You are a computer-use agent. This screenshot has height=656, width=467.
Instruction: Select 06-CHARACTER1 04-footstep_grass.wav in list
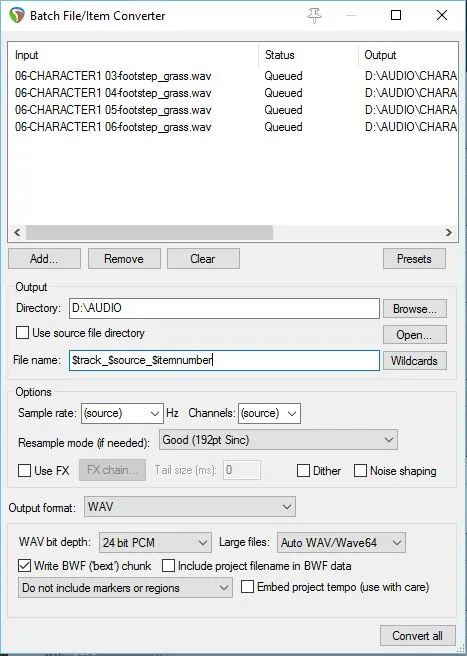click(113, 93)
